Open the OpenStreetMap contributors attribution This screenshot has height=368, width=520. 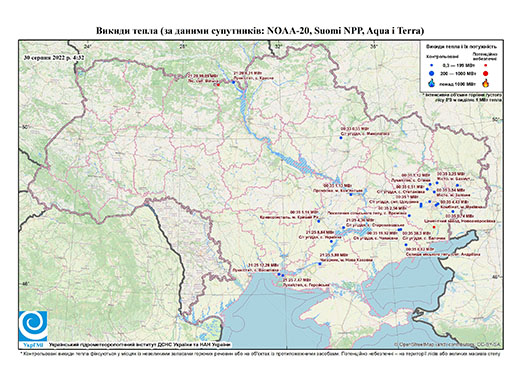tap(447, 344)
